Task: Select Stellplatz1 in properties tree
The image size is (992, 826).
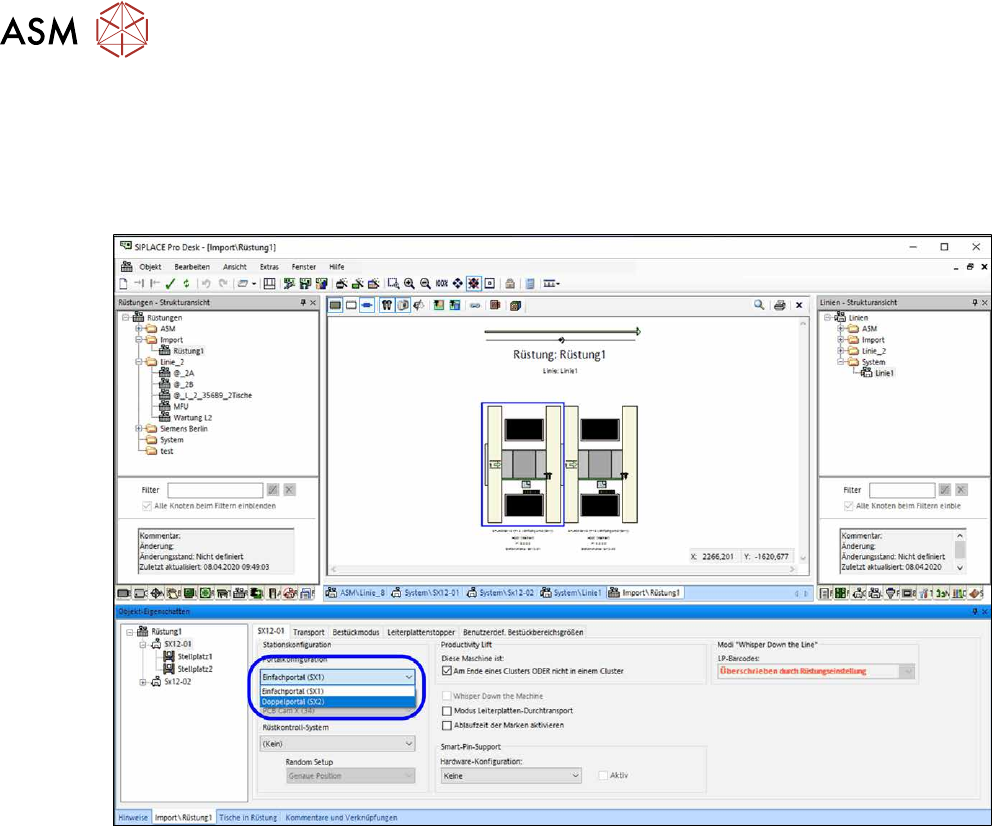Action: [x=195, y=657]
